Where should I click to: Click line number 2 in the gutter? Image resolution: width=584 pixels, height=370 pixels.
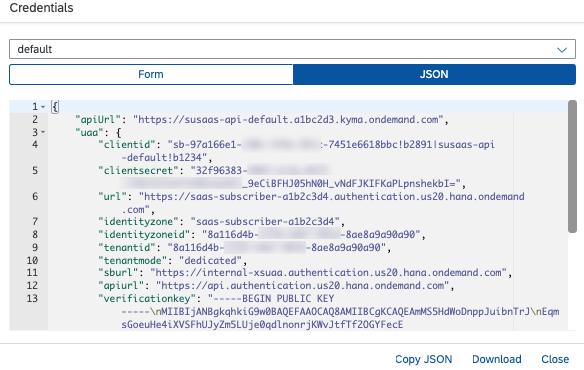(x=35, y=120)
